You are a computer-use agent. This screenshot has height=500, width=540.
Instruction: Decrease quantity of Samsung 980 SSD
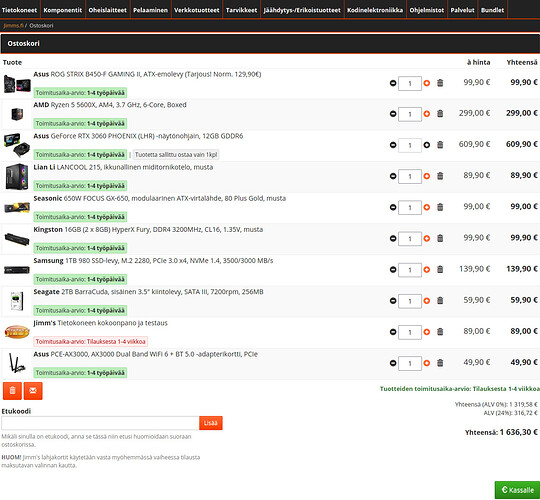coord(393,270)
